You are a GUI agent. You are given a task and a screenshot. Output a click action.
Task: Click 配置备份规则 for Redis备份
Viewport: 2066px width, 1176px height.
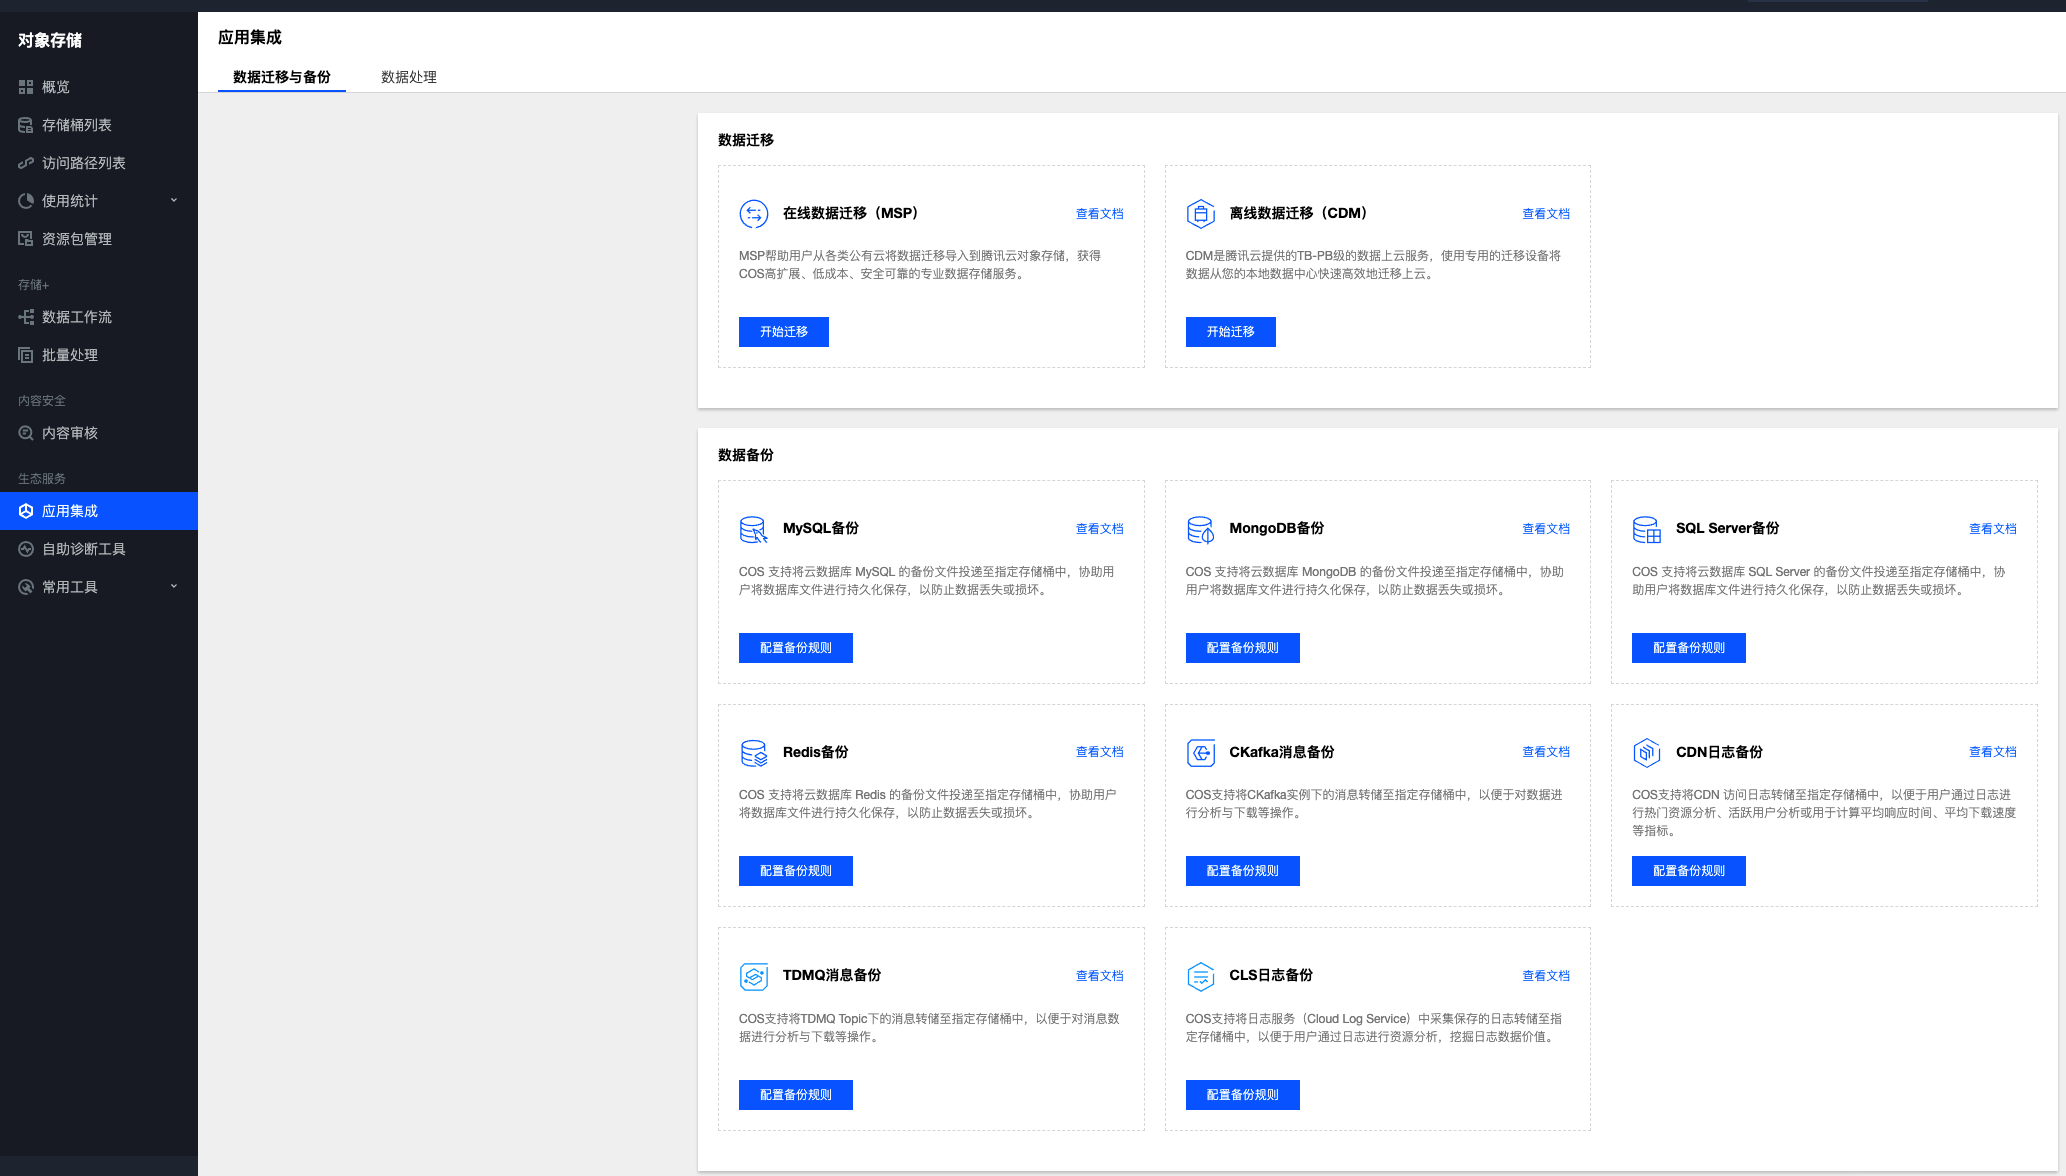point(795,870)
